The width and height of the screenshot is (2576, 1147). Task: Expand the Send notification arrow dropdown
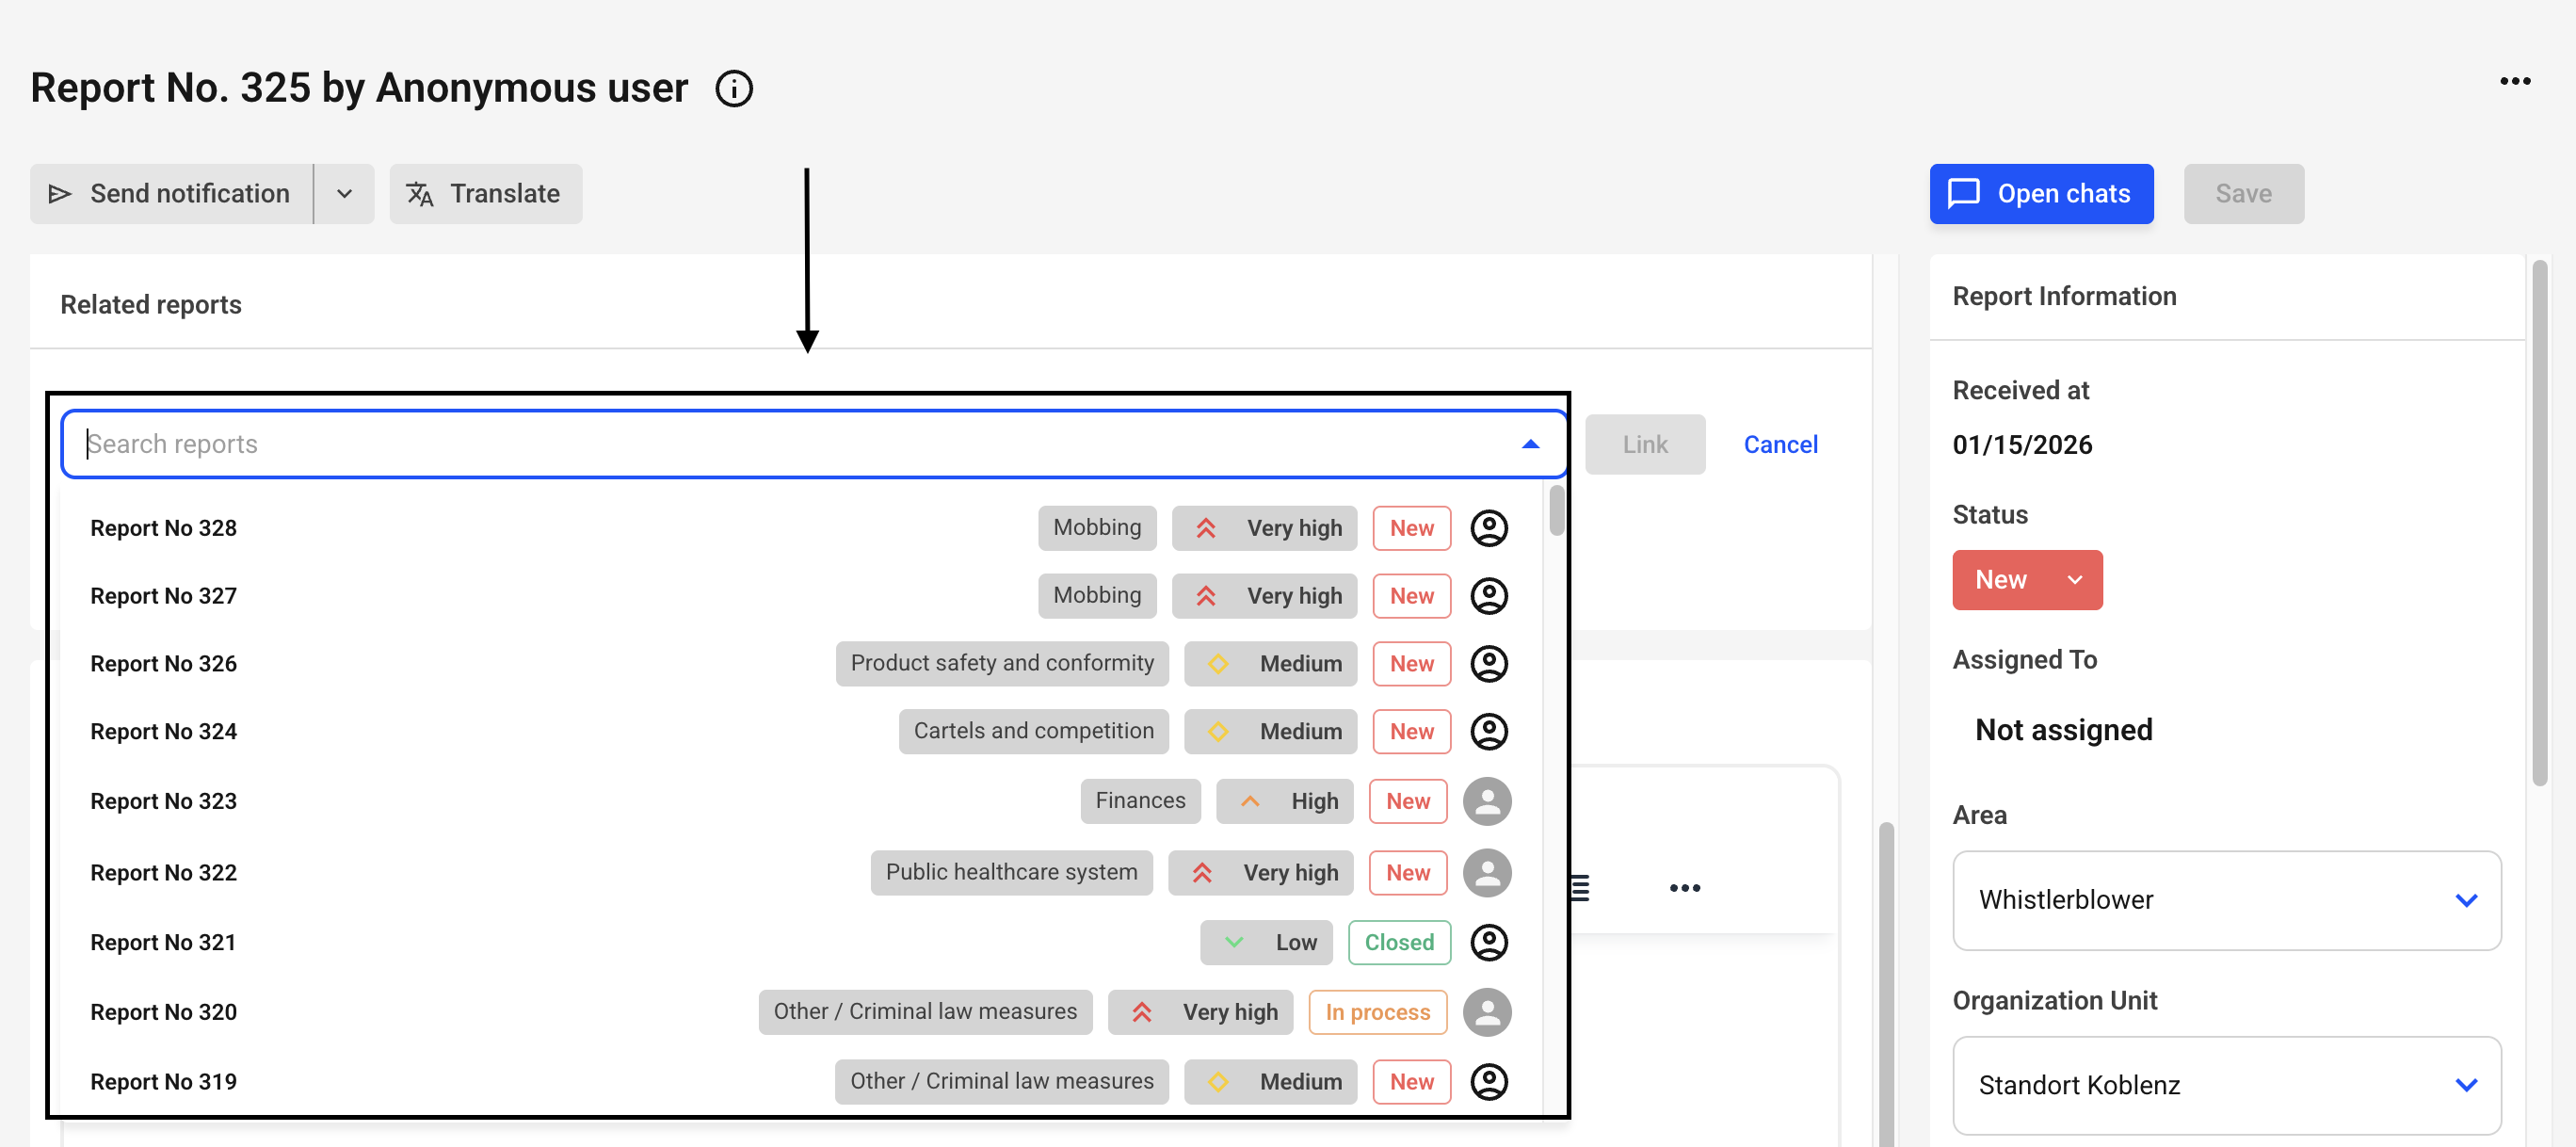(344, 194)
